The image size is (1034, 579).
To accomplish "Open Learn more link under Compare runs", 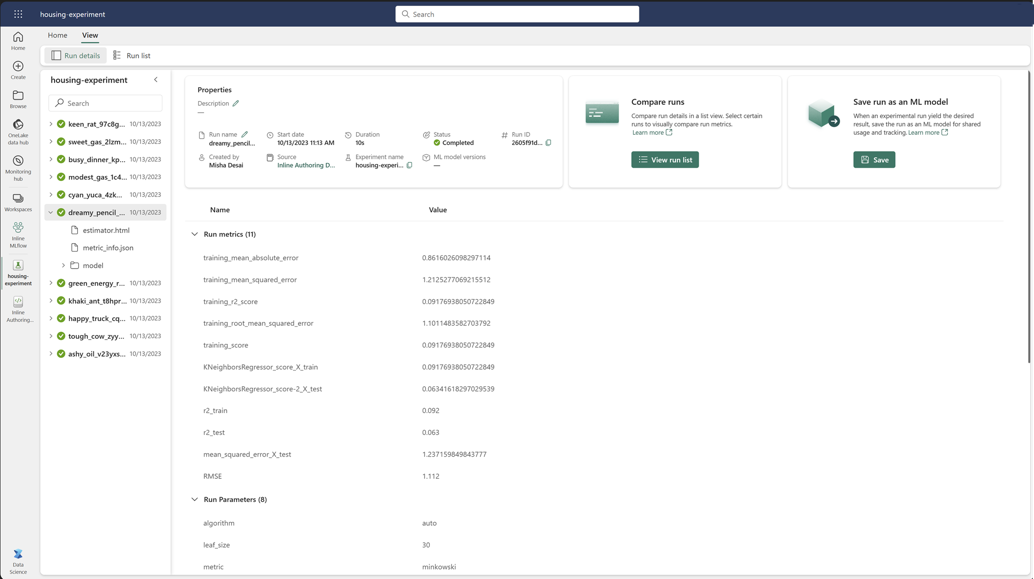I will pyautogui.click(x=652, y=133).
